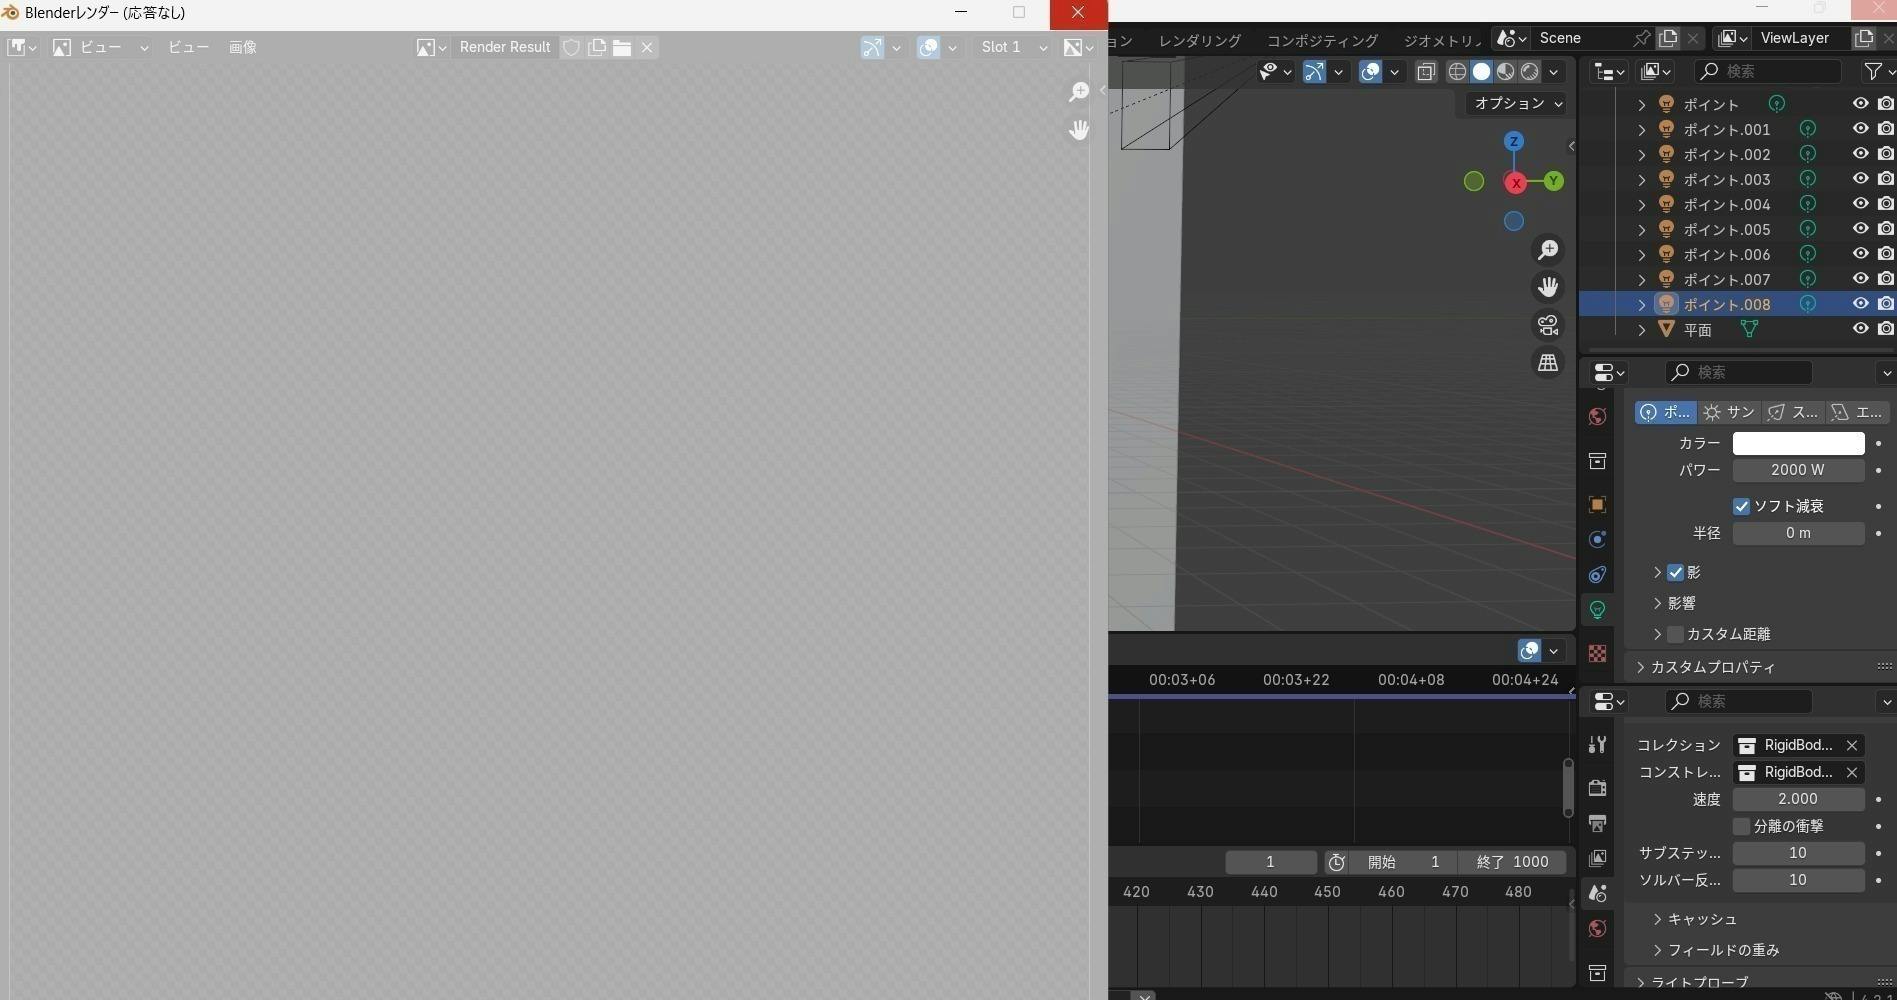Click the zoom magnifier in the 3D viewport
Screen dimensions: 1897x1000
point(1548,250)
